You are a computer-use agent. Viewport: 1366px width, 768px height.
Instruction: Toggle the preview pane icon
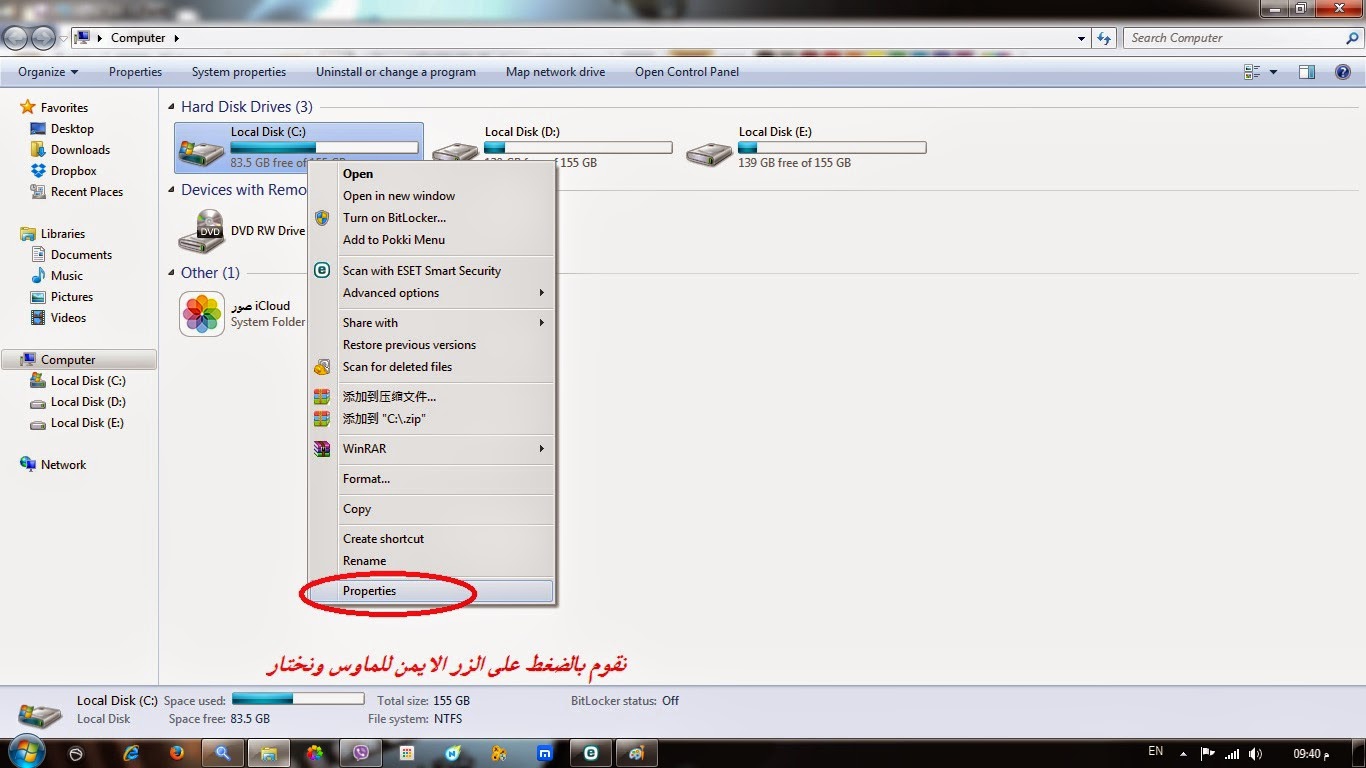1306,72
